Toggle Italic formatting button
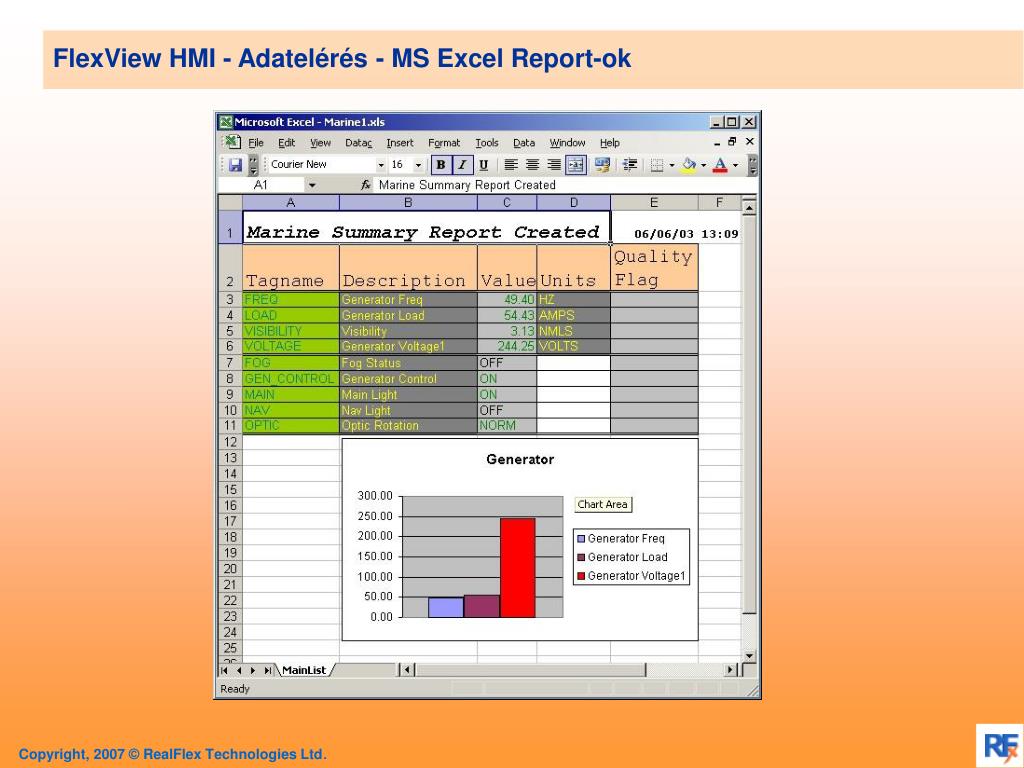 pos(462,165)
